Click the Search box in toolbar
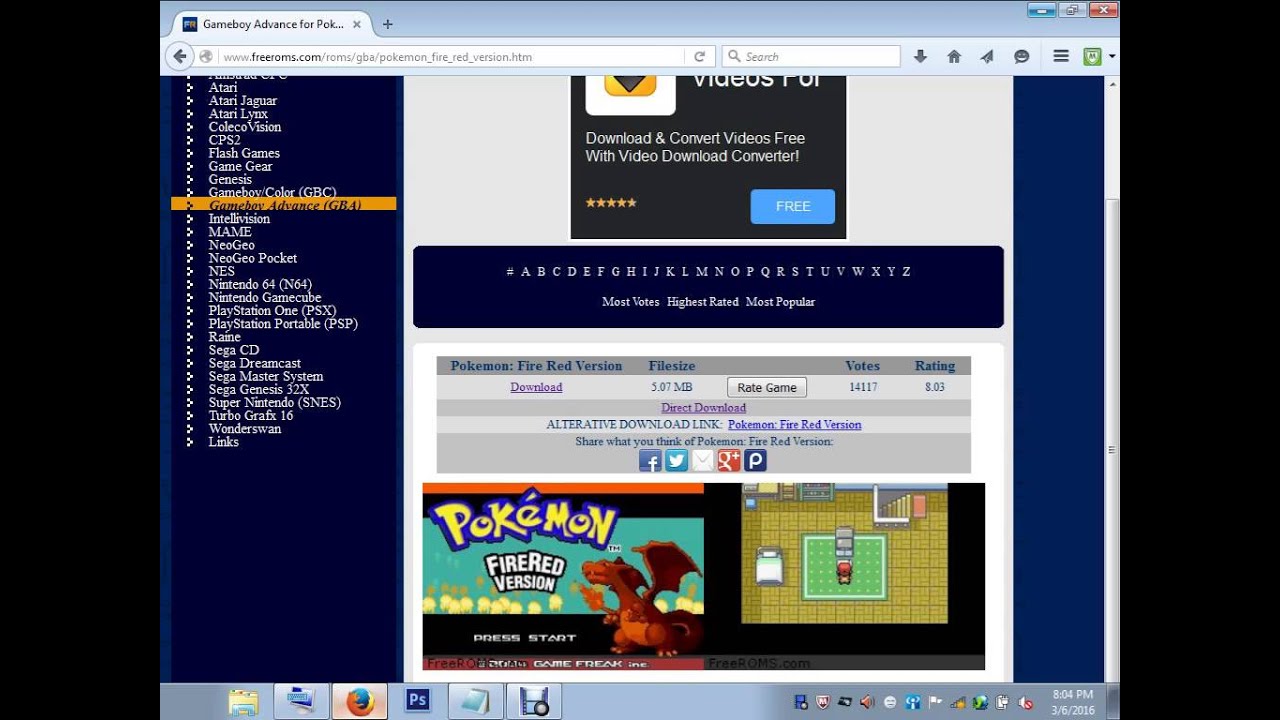Screen dimensions: 1280x720 811,57
